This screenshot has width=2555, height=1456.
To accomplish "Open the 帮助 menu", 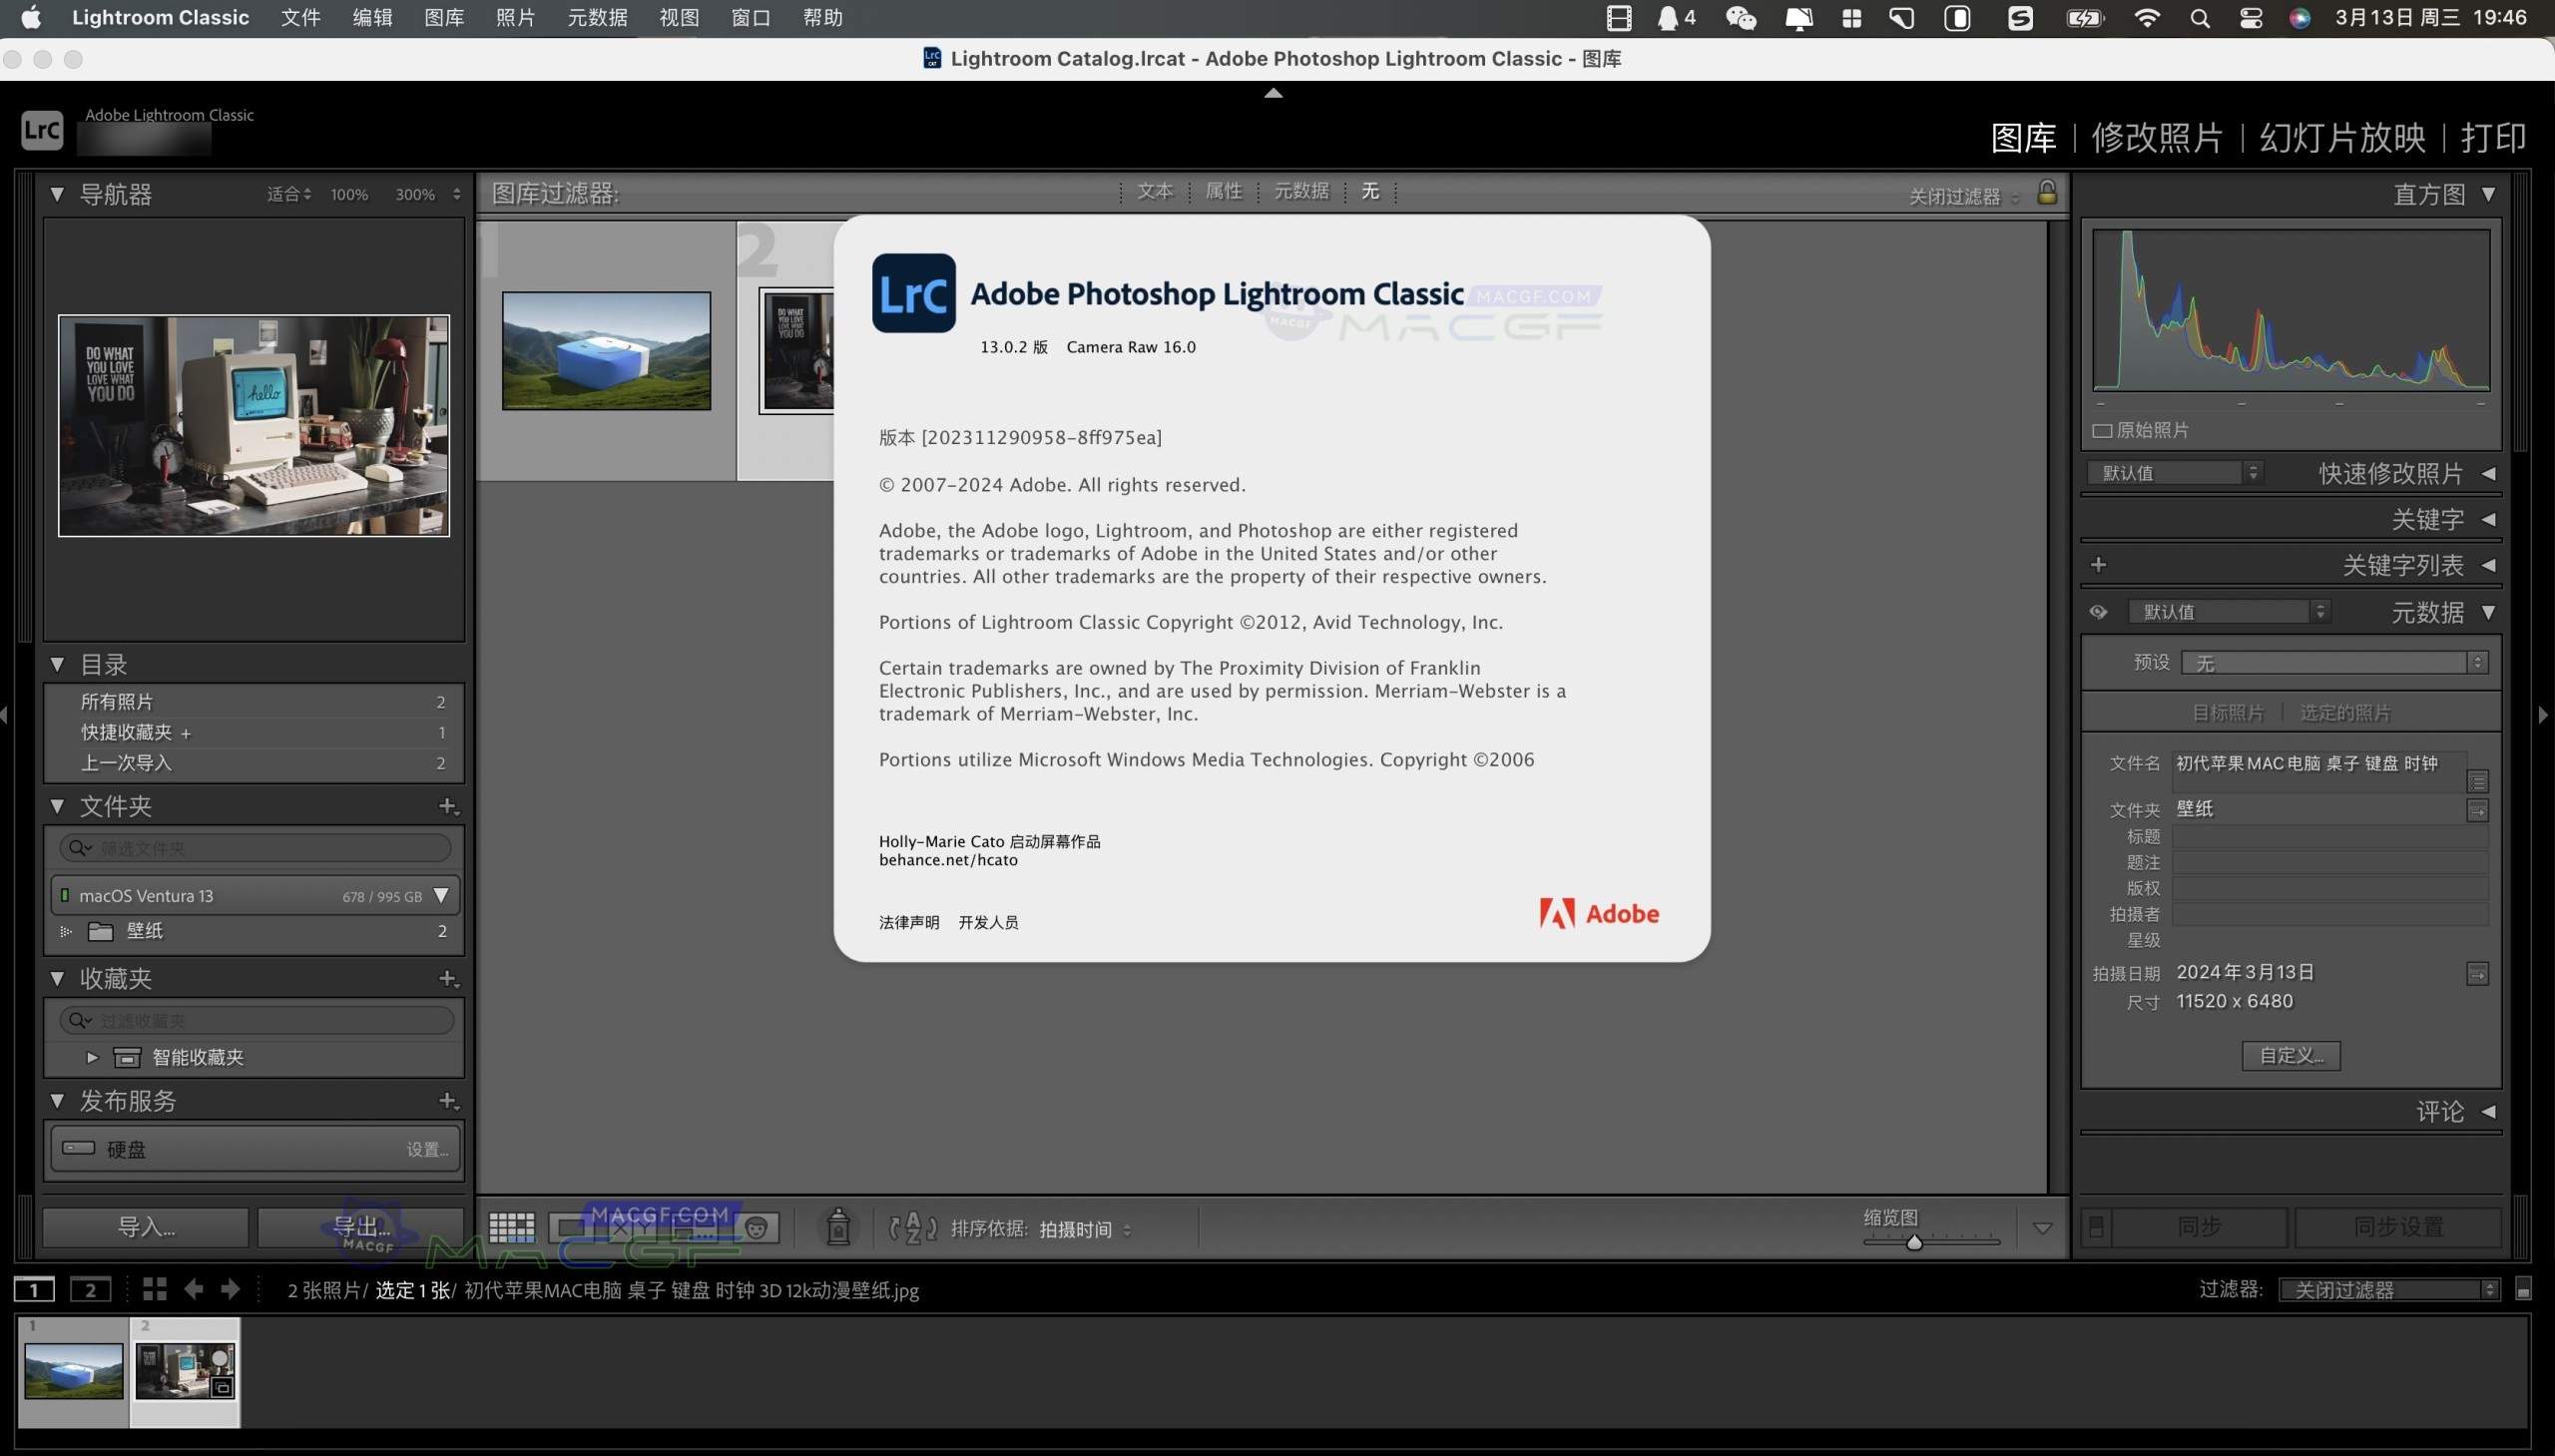I will [822, 17].
